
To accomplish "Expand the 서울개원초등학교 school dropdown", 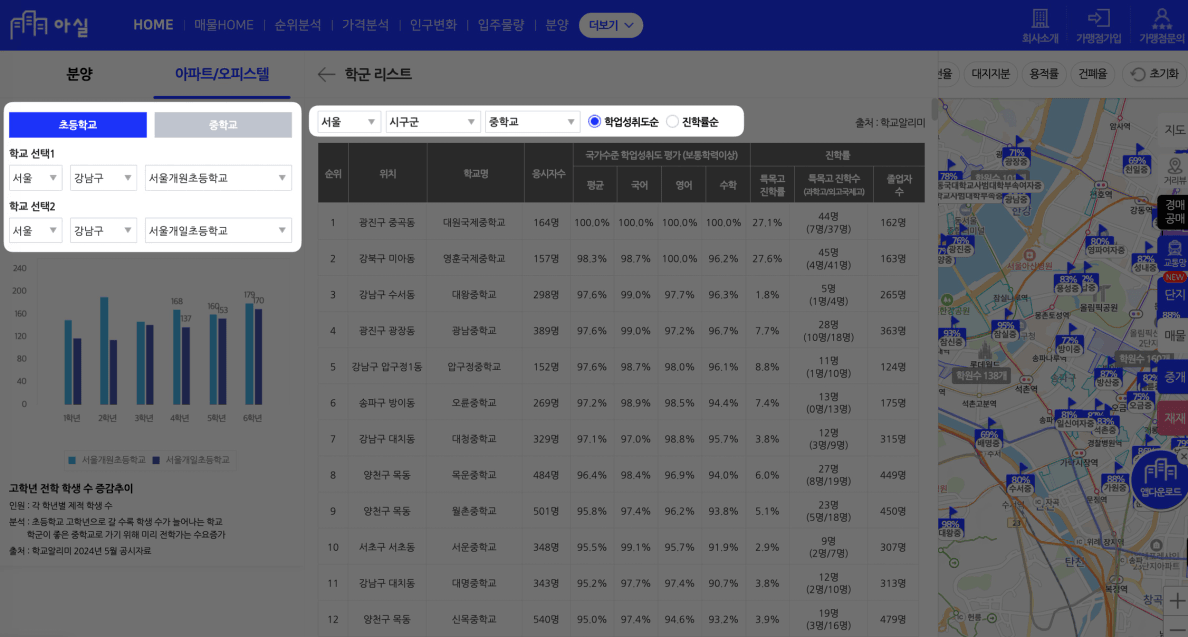I will [218, 178].
